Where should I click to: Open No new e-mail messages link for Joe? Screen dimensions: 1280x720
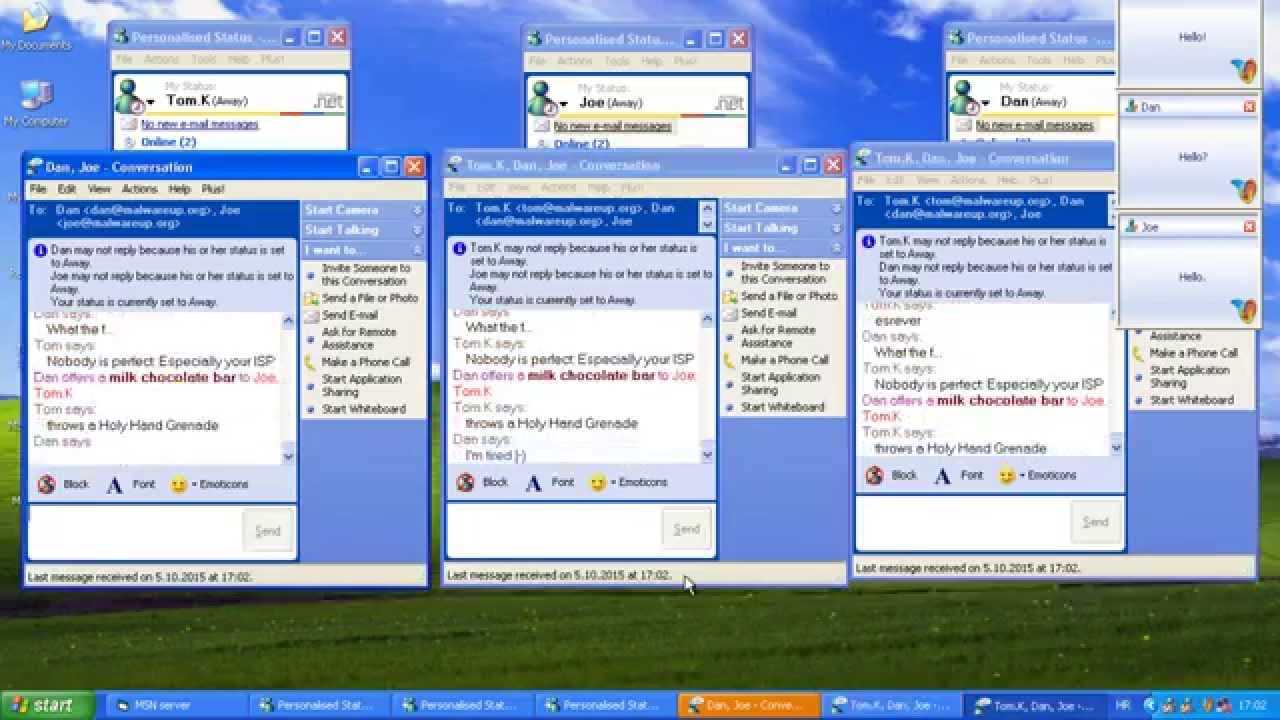613,126
